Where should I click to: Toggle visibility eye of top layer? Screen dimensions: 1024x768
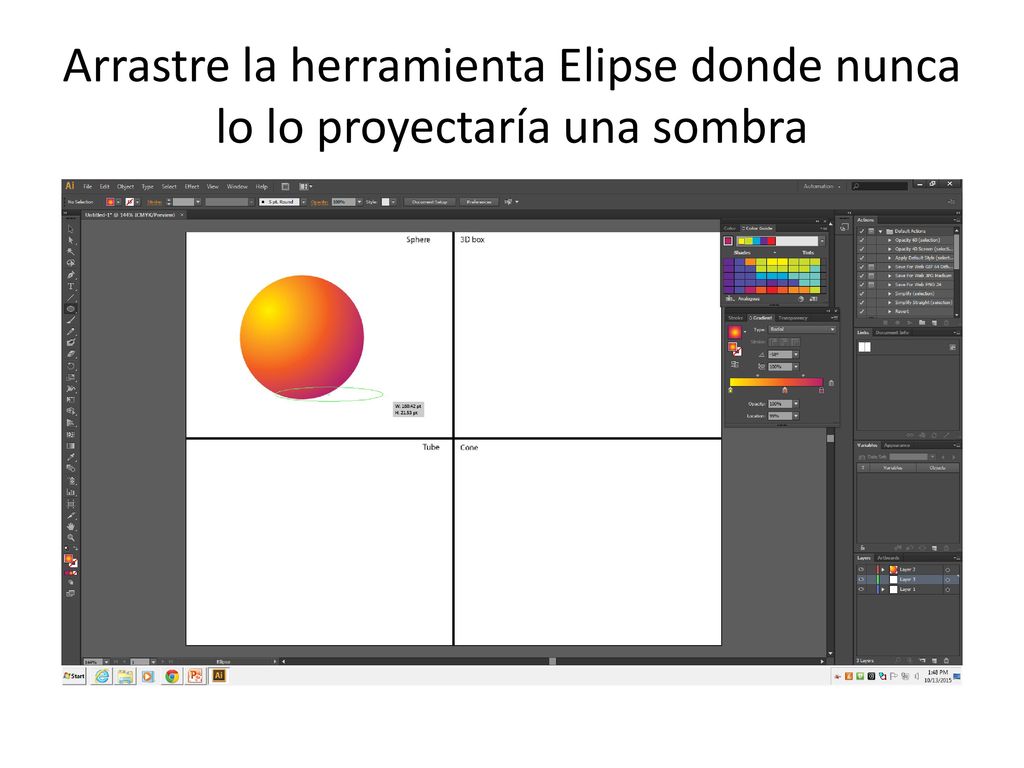pyautogui.click(x=861, y=569)
